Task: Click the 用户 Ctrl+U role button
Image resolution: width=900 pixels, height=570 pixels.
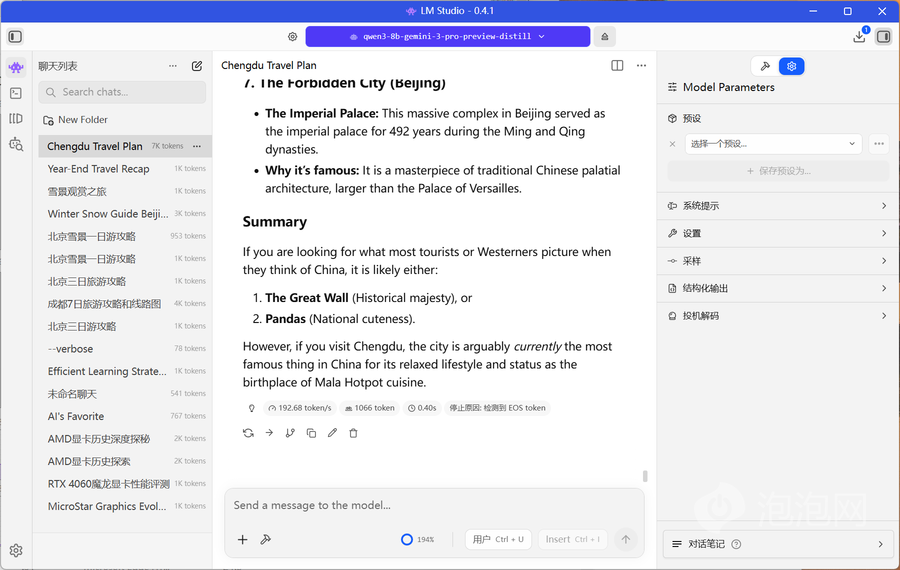Action: click(x=497, y=539)
